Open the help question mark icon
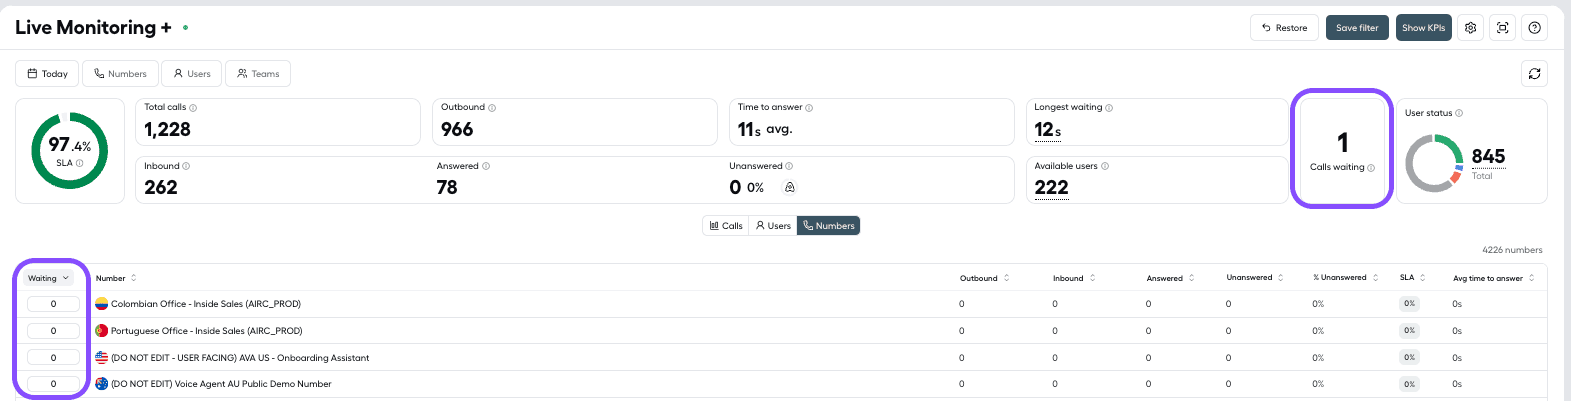The width and height of the screenshot is (1571, 401). (1534, 28)
